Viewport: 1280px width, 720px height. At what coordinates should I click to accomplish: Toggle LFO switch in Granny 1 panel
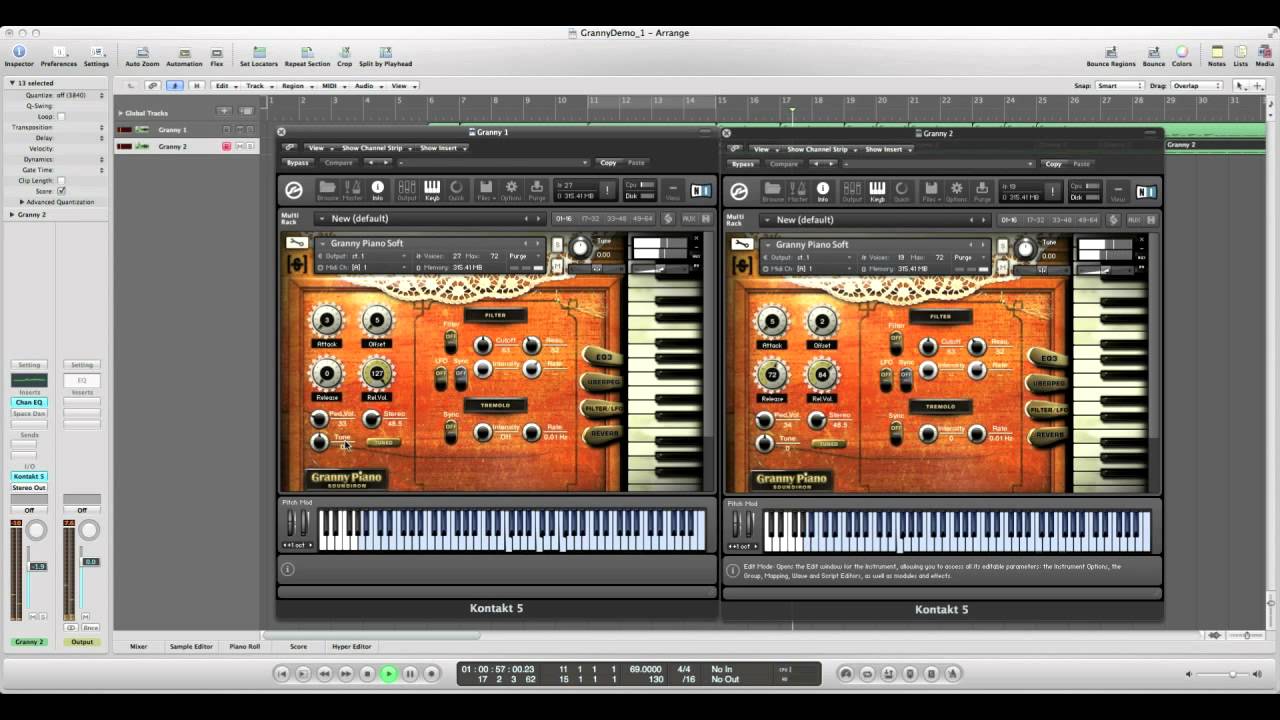[441, 377]
